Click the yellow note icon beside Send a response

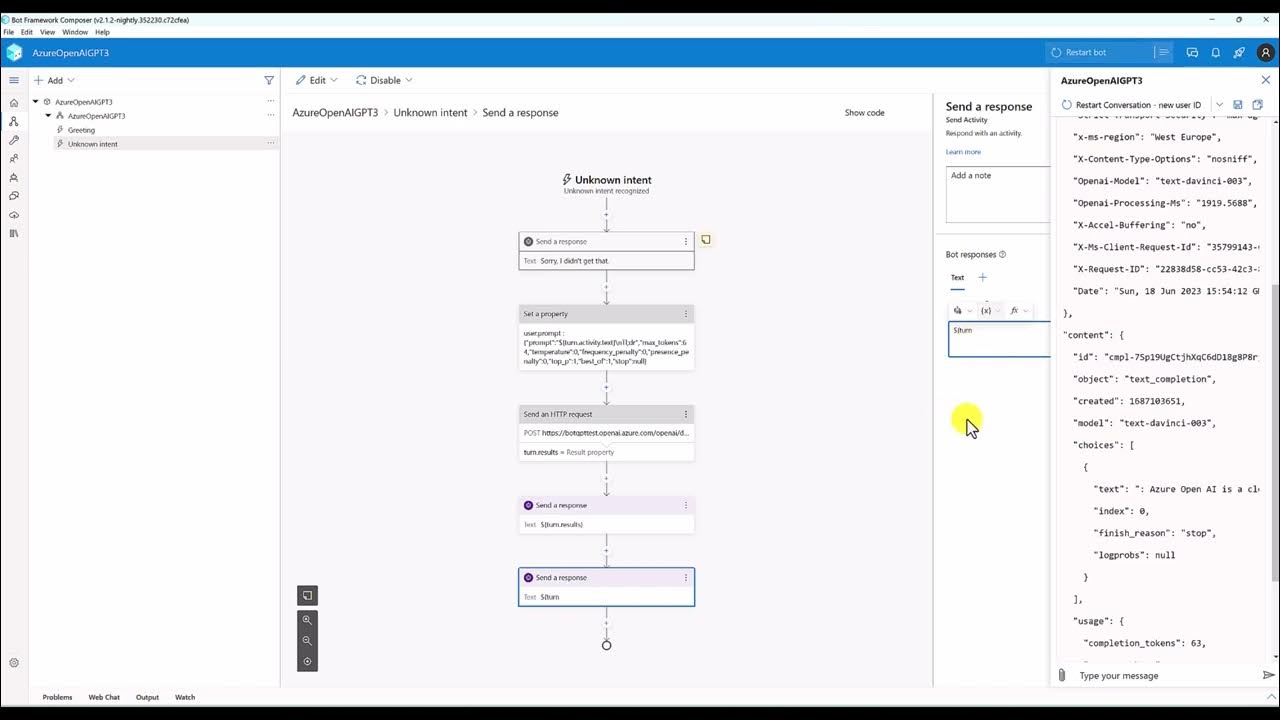pyautogui.click(x=706, y=240)
